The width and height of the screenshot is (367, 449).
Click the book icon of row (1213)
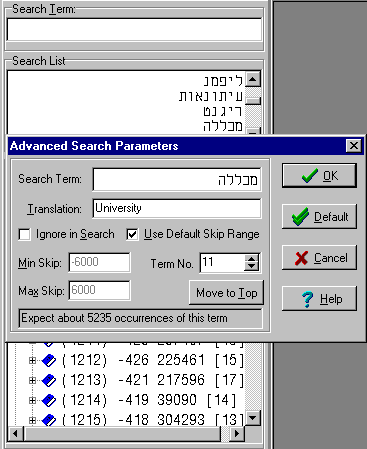coord(49,381)
